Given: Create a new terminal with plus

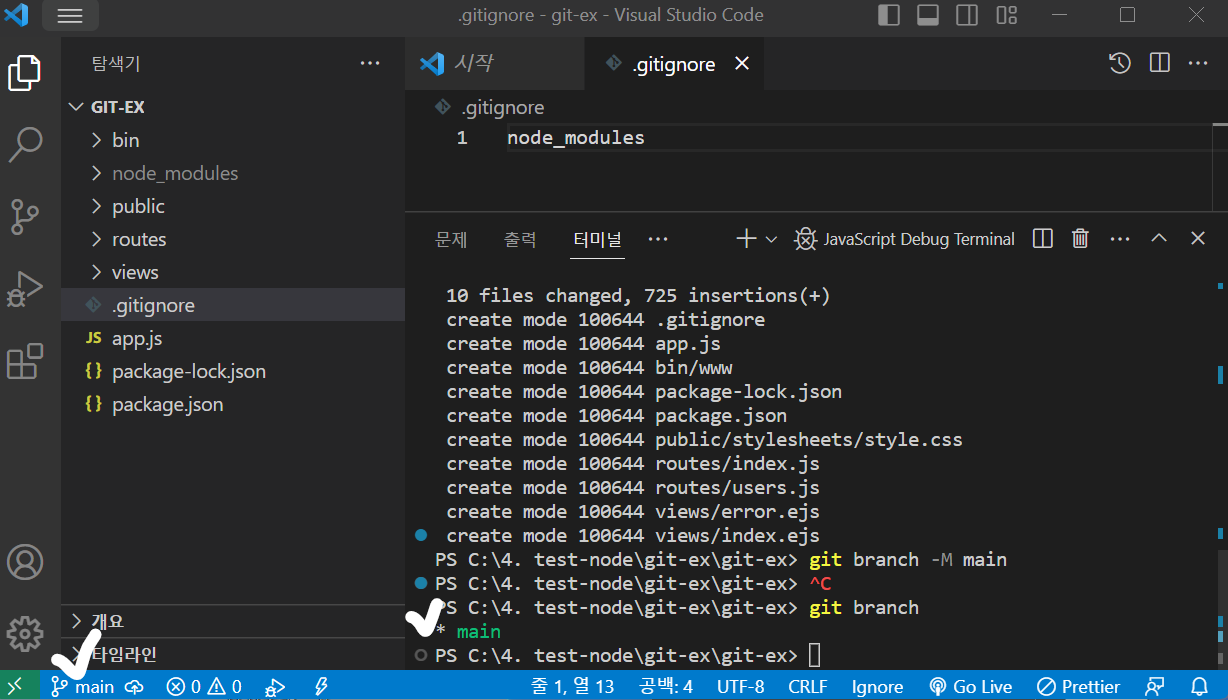Looking at the screenshot, I should point(746,239).
